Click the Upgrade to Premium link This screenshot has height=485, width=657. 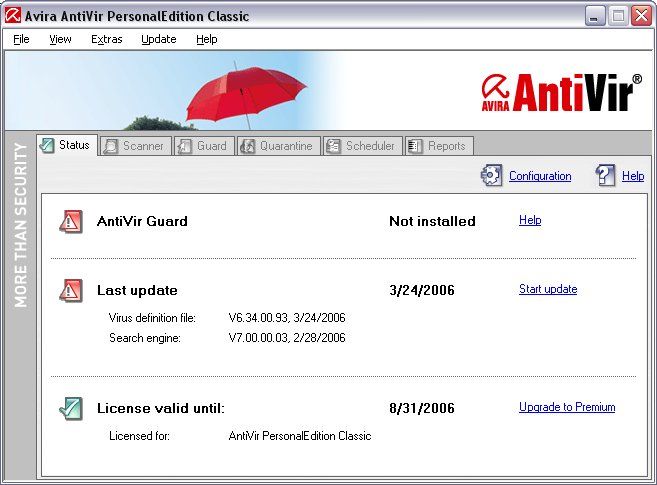(566, 407)
